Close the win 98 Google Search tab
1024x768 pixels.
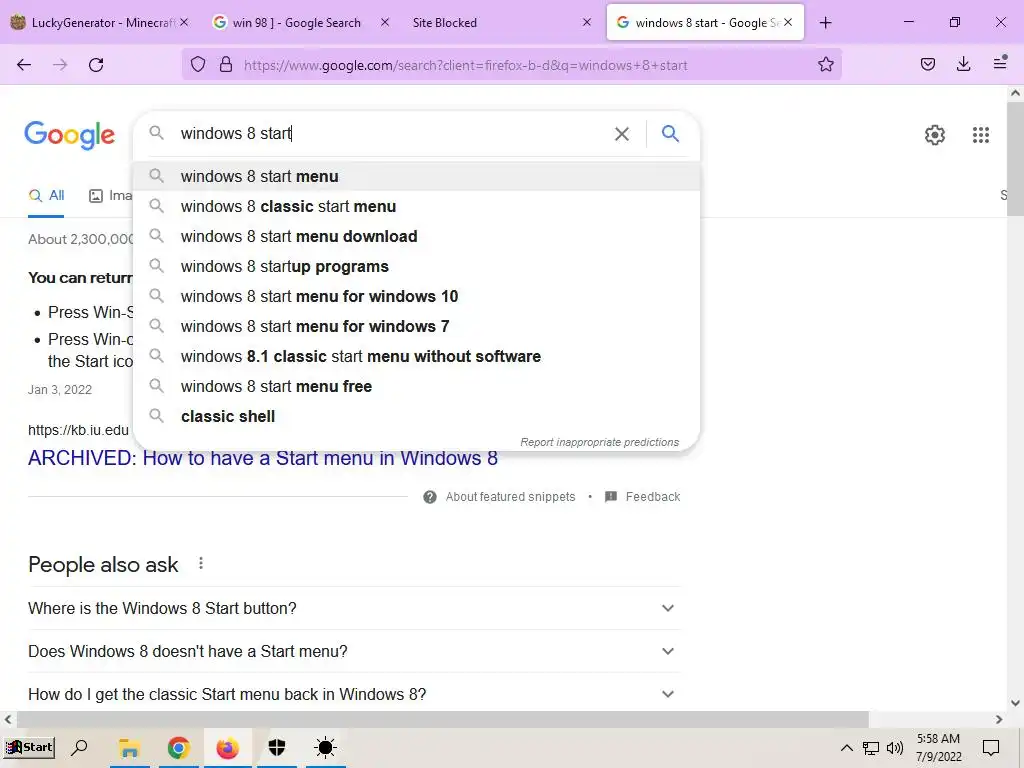tap(385, 23)
